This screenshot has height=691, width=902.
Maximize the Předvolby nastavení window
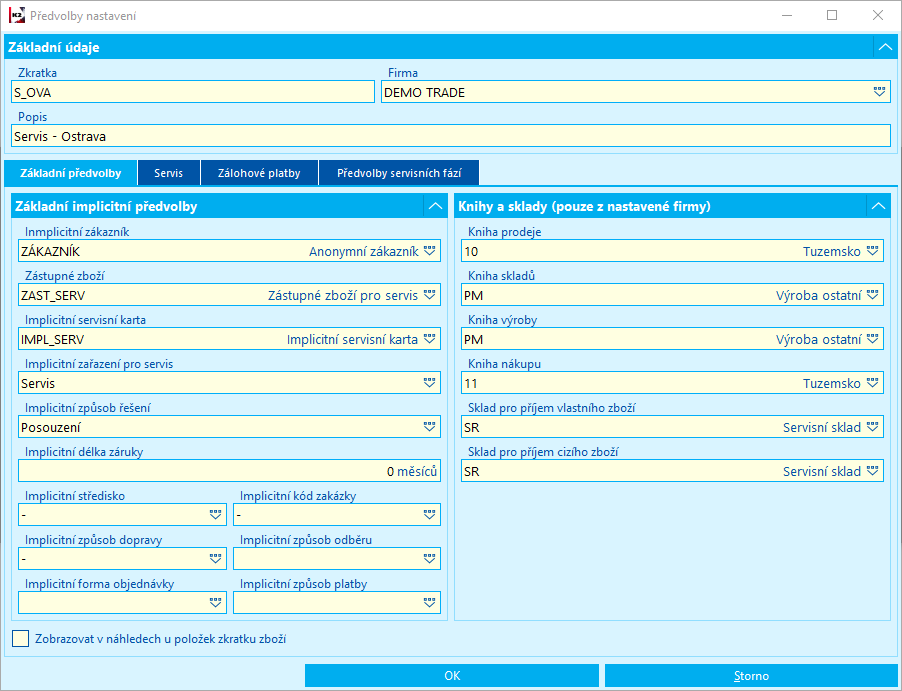click(832, 16)
